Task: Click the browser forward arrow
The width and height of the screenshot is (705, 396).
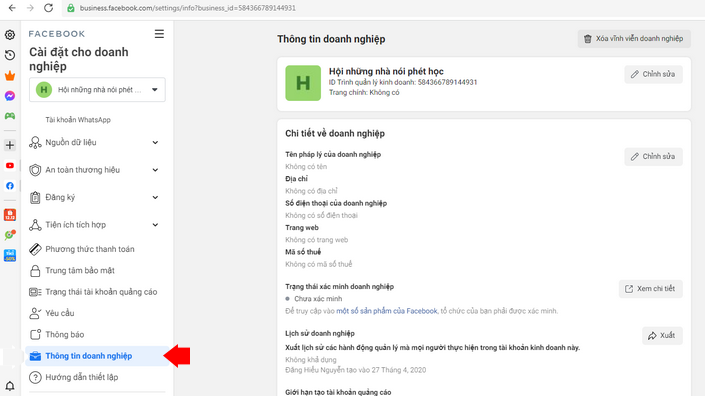Action: coord(30,8)
